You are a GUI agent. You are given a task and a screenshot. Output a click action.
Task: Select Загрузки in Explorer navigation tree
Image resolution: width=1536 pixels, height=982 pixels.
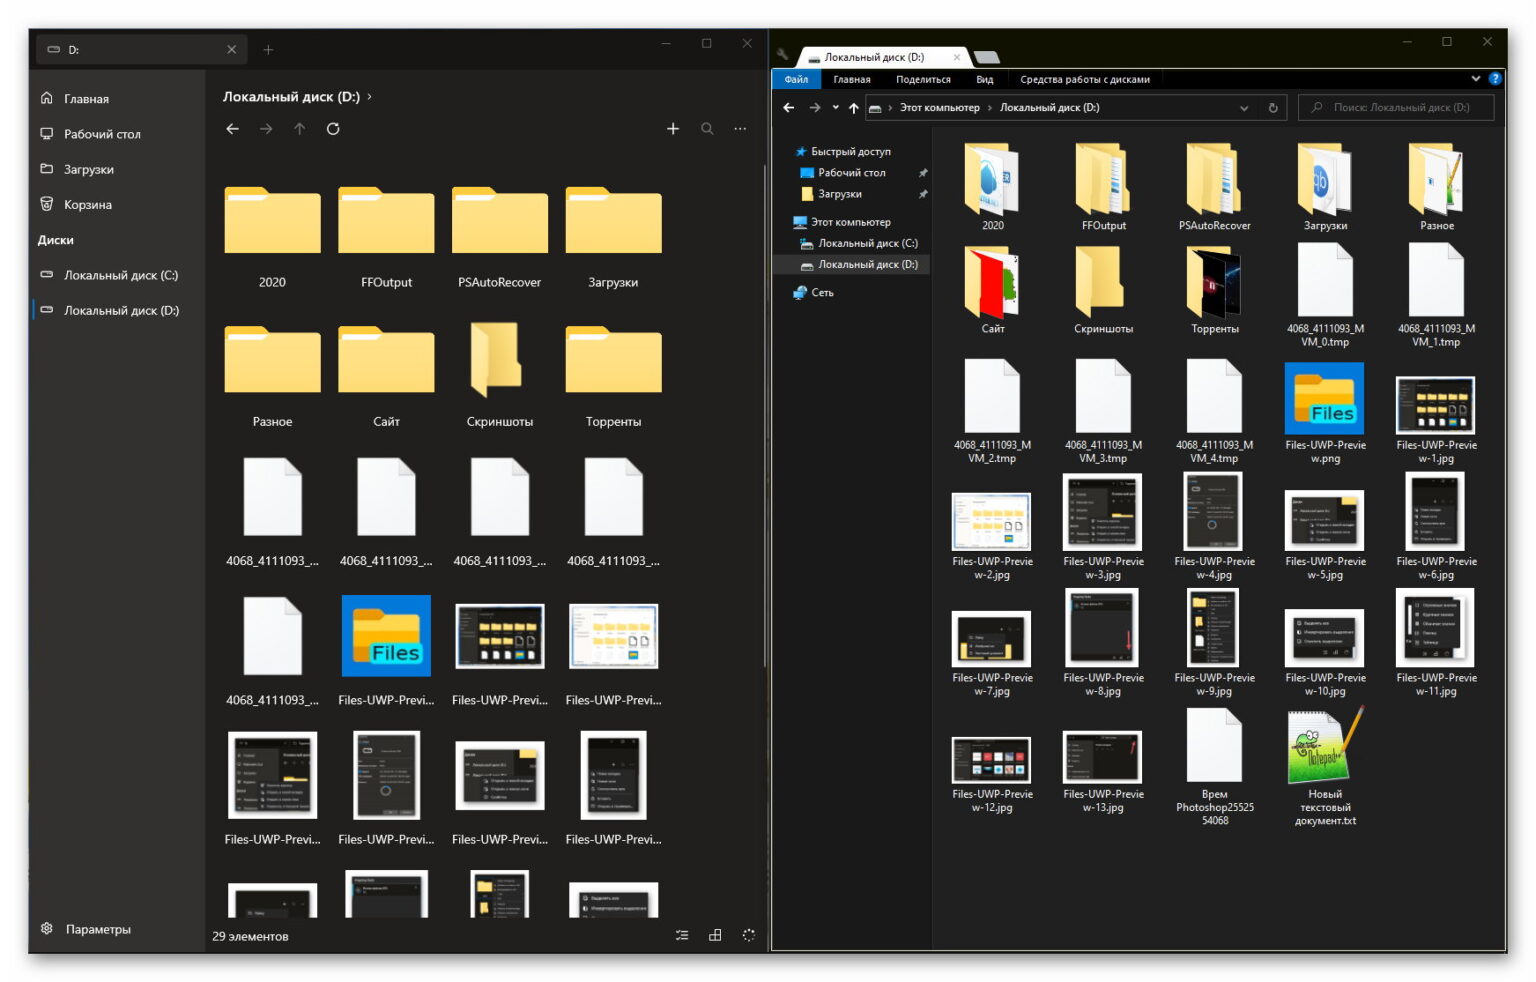point(839,194)
